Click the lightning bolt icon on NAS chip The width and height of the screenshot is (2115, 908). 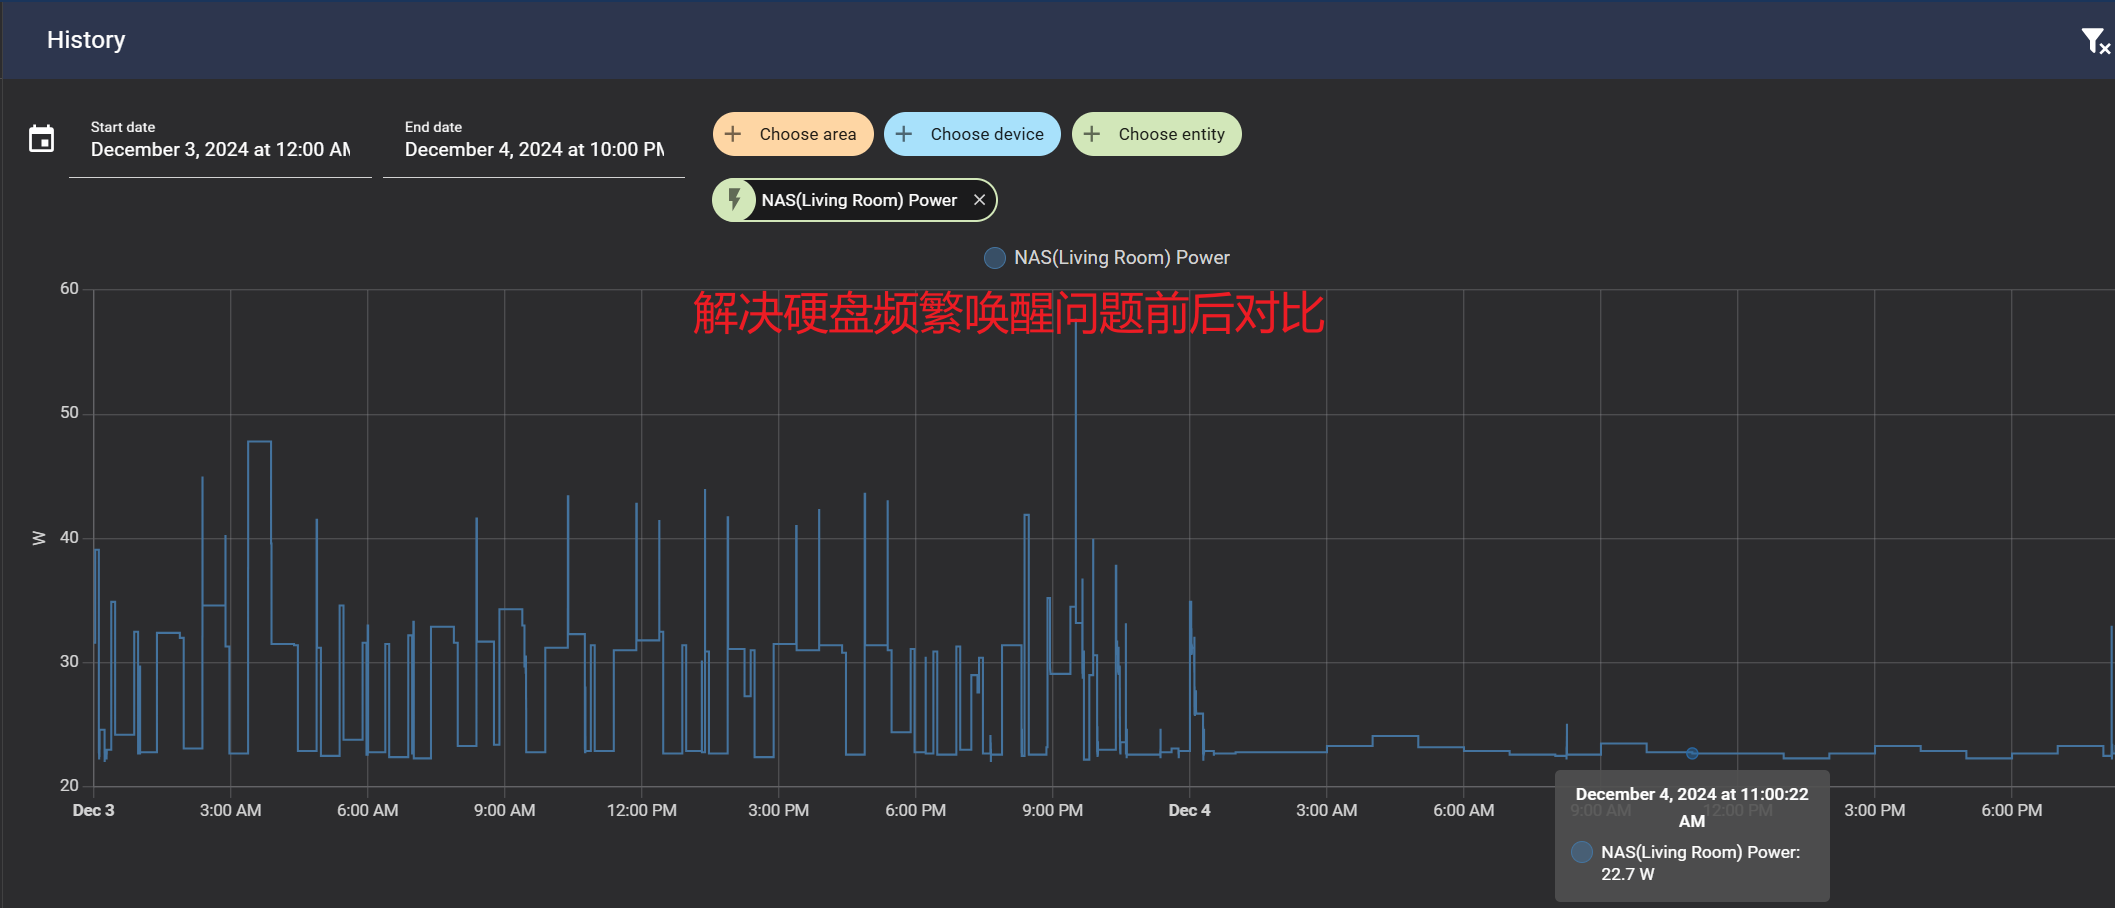(735, 199)
